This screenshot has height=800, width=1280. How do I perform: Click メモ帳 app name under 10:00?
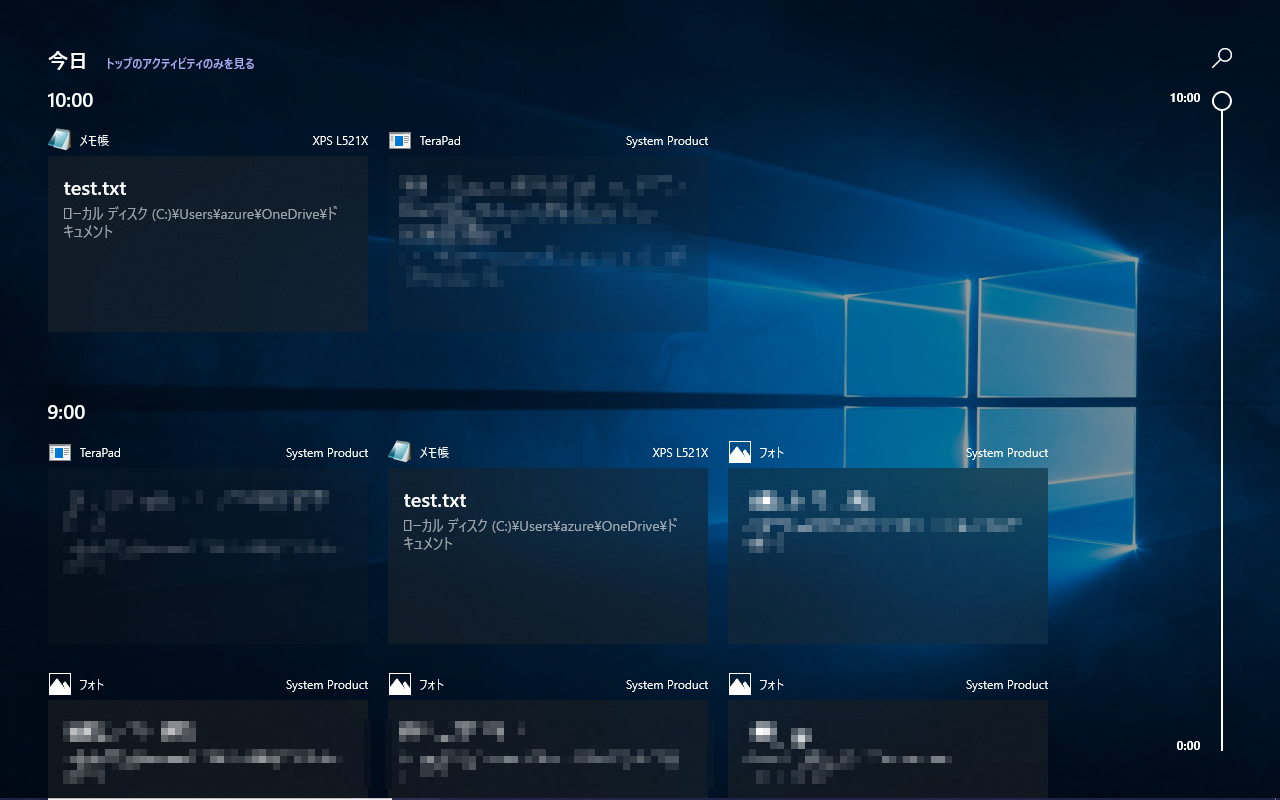click(94, 141)
